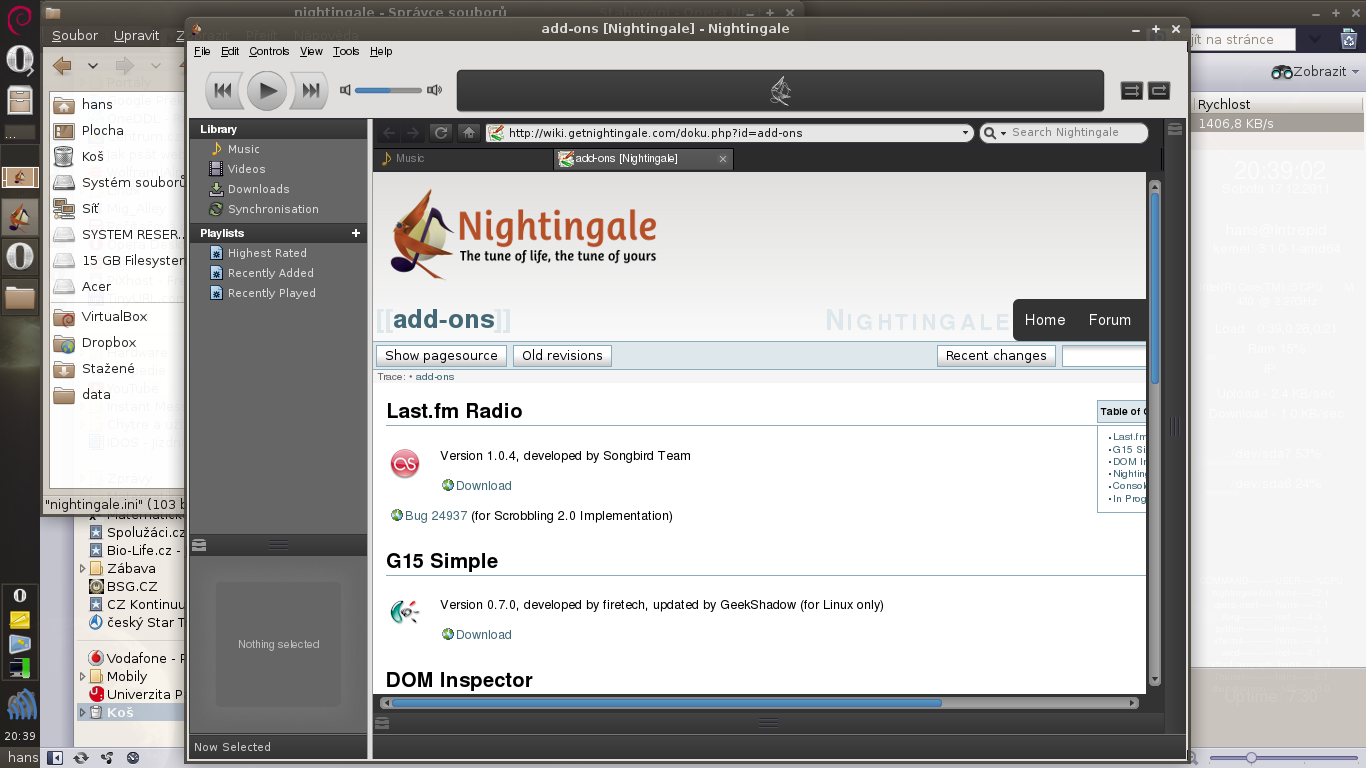Click the G15 Simple add-on icon
Screen dimensions: 1366x768
pos(405,611)
